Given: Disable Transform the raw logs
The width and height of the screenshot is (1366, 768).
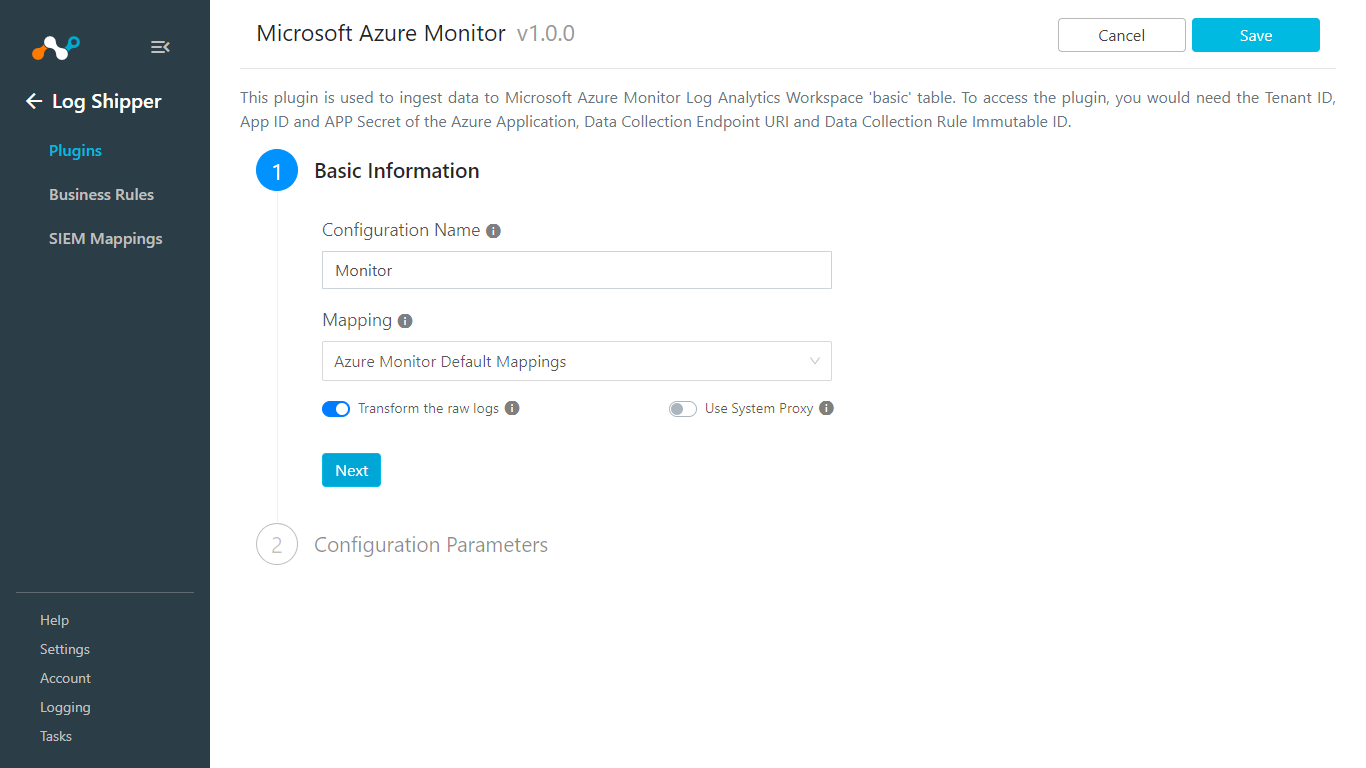Looking at the screenshot, I should click(x=336, y=409).
